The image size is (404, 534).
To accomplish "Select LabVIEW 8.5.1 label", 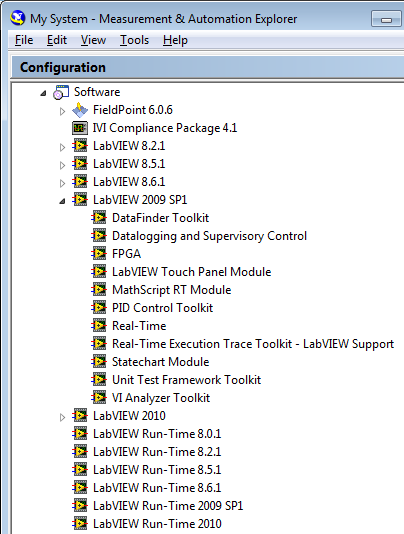I will pos(129,164).
